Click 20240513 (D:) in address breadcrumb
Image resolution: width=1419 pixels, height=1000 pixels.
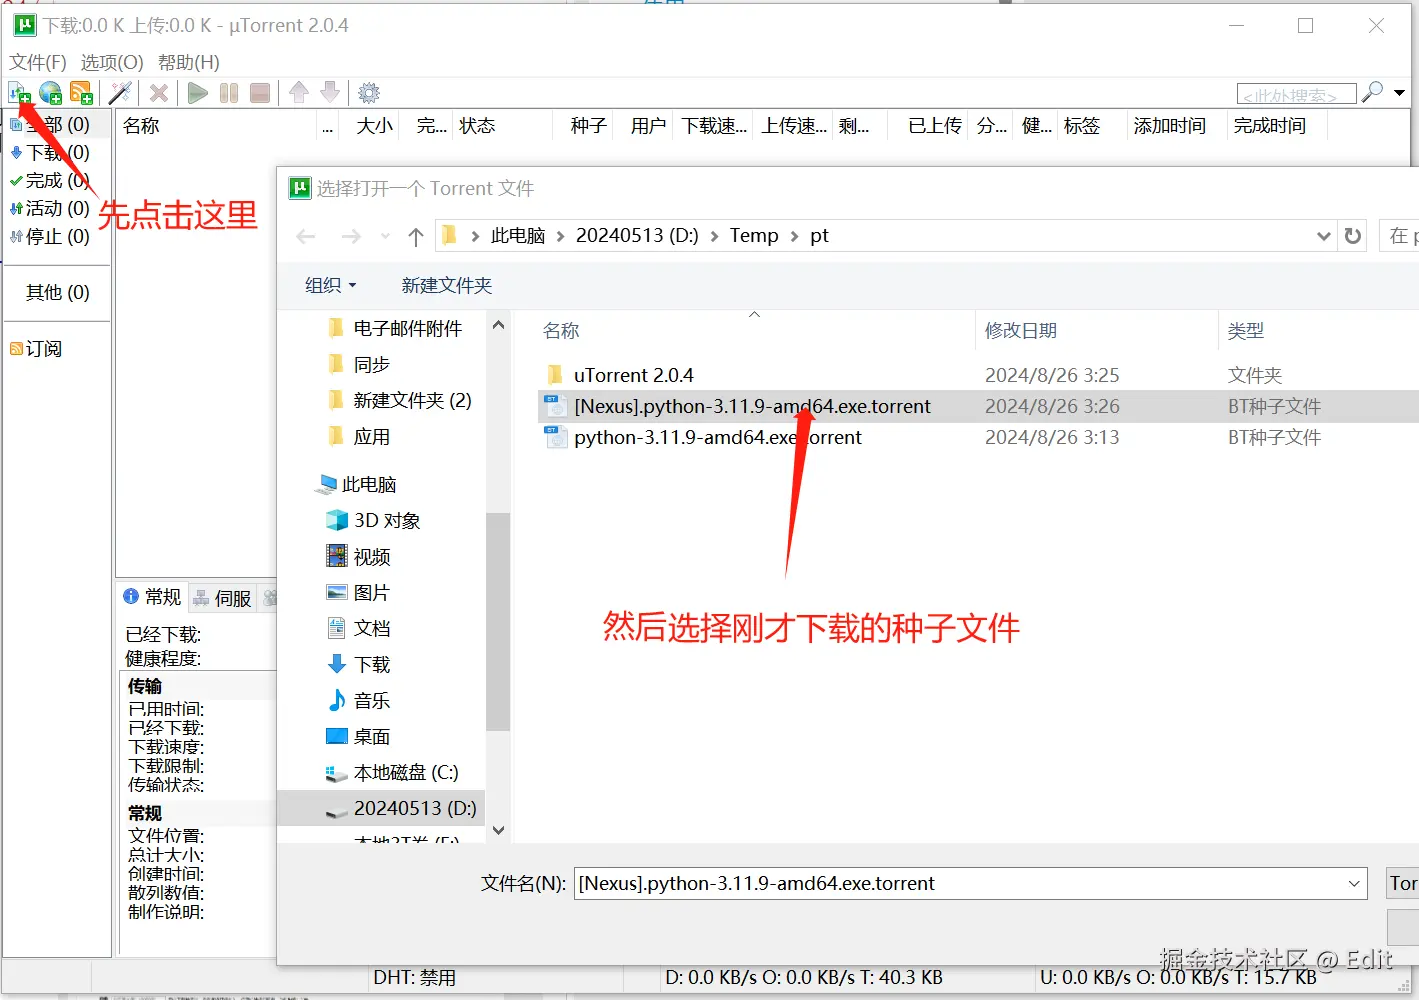click(637, 236)
